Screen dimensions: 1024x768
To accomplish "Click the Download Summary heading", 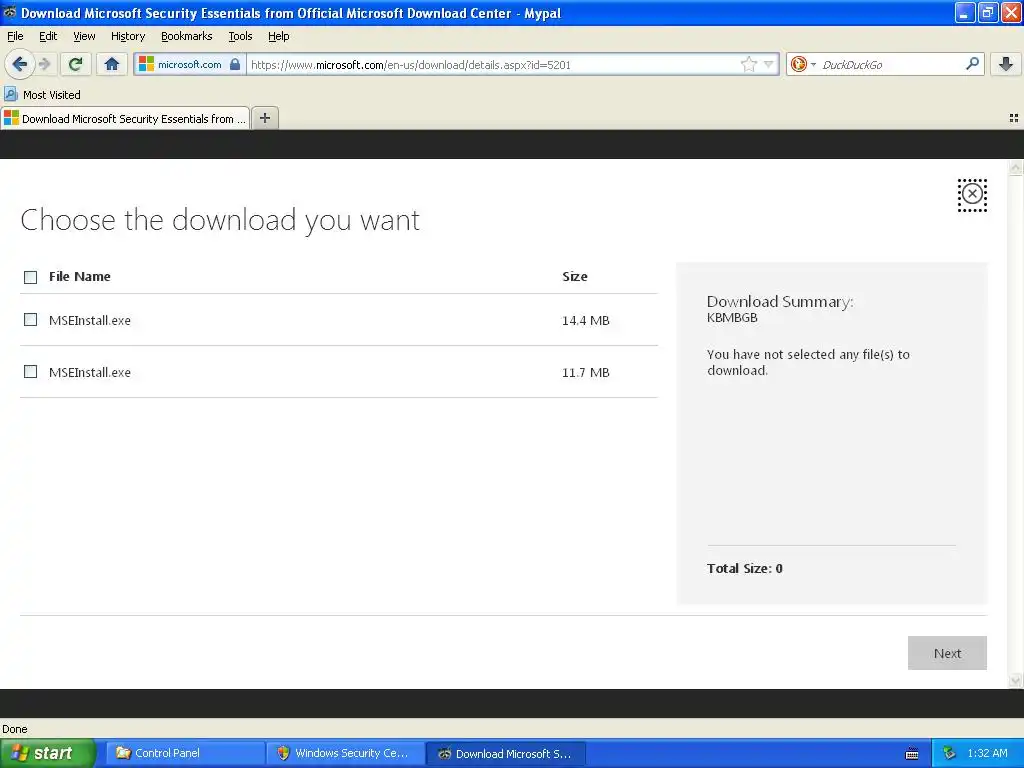I will (780, 302).
